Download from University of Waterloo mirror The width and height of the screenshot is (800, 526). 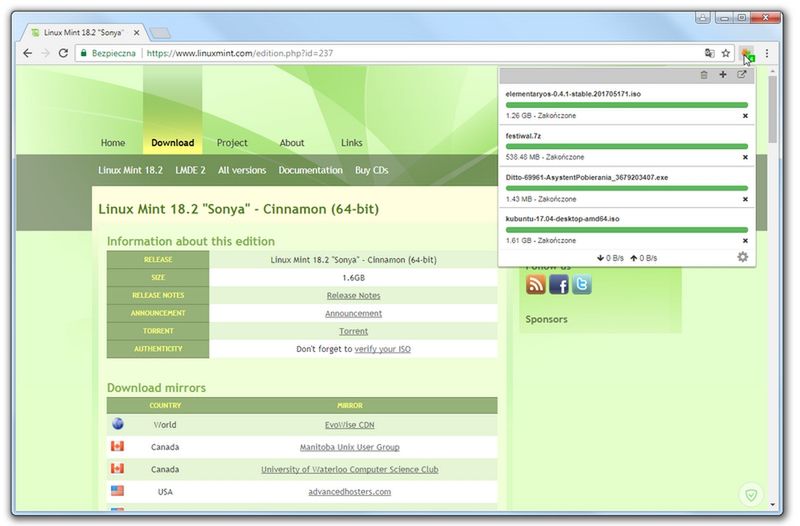[x=349, y=469]
